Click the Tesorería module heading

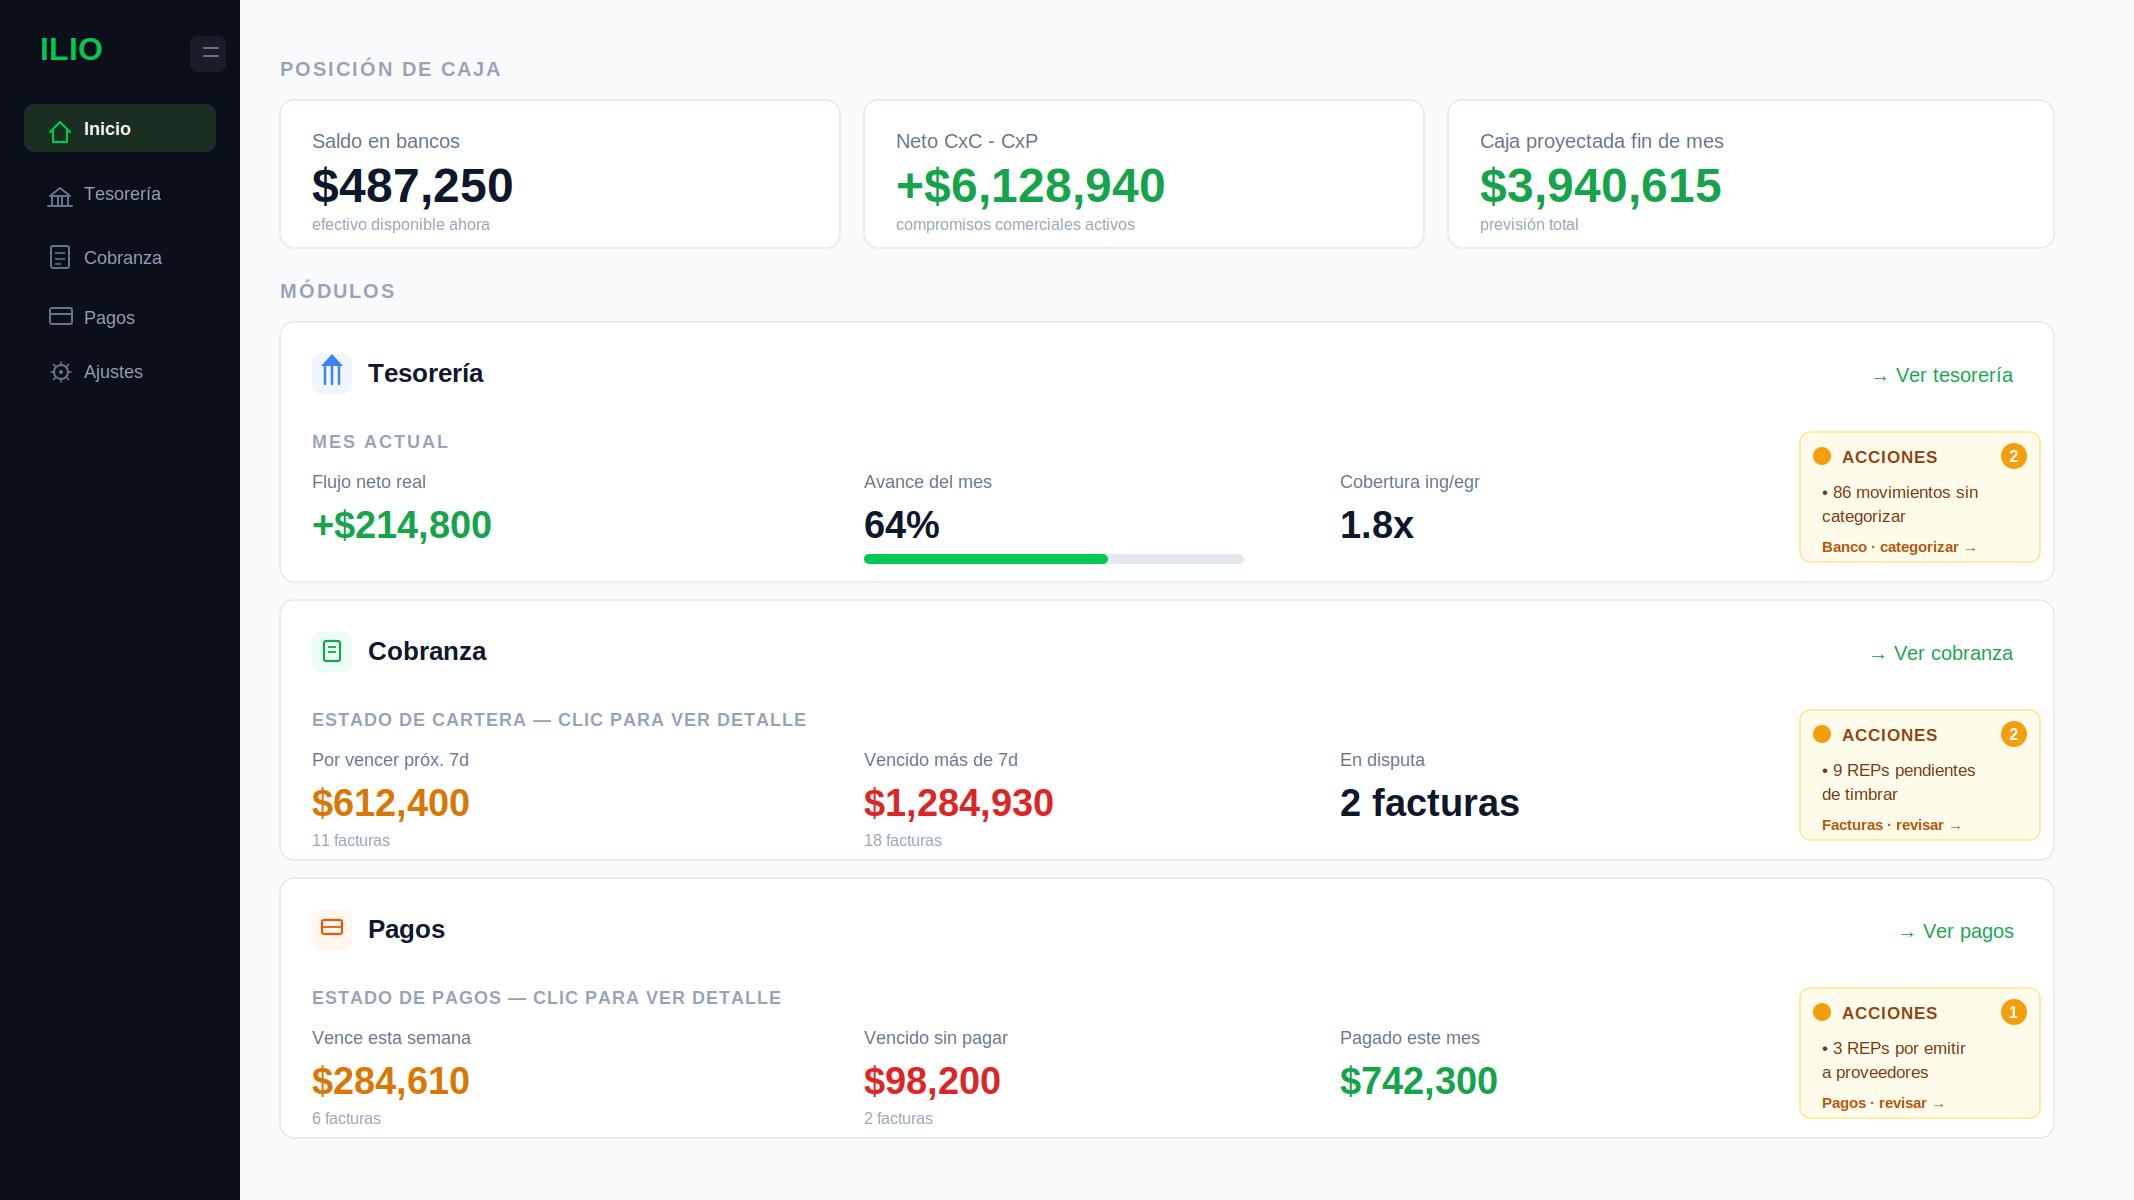coord(426,373)
